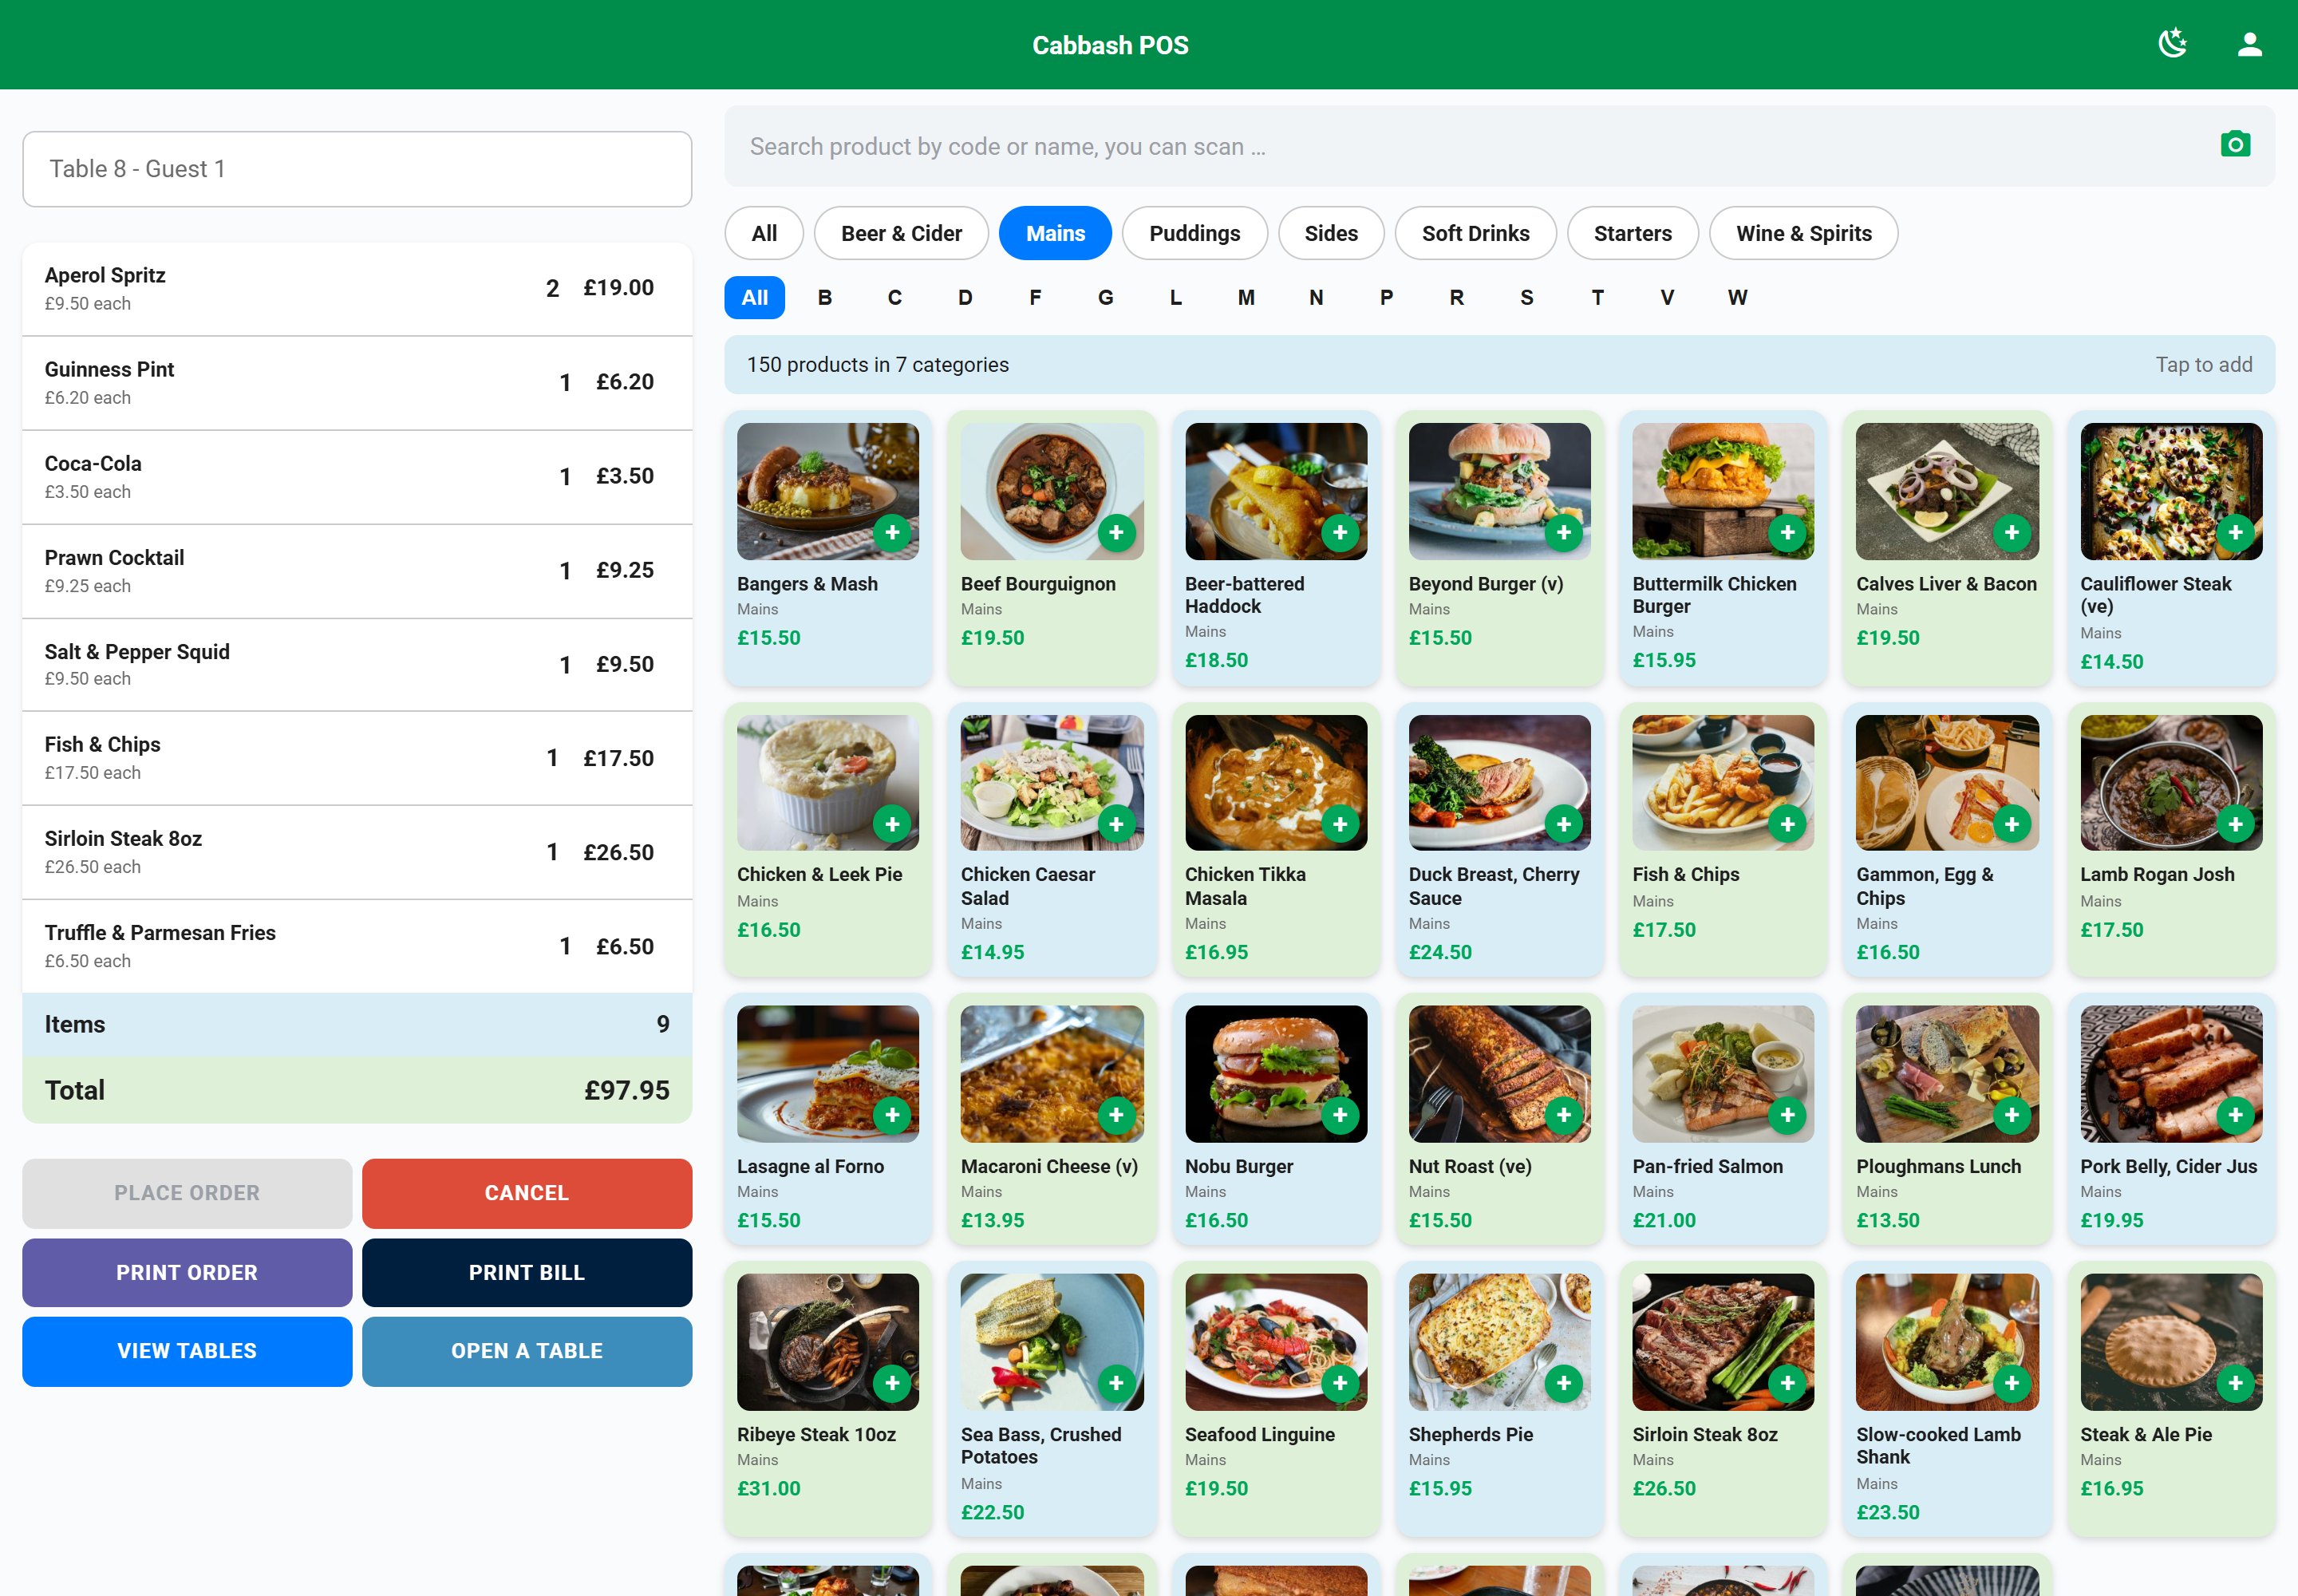Add Beyond Burger (v) via plus icon

[x=1564, y=533]
